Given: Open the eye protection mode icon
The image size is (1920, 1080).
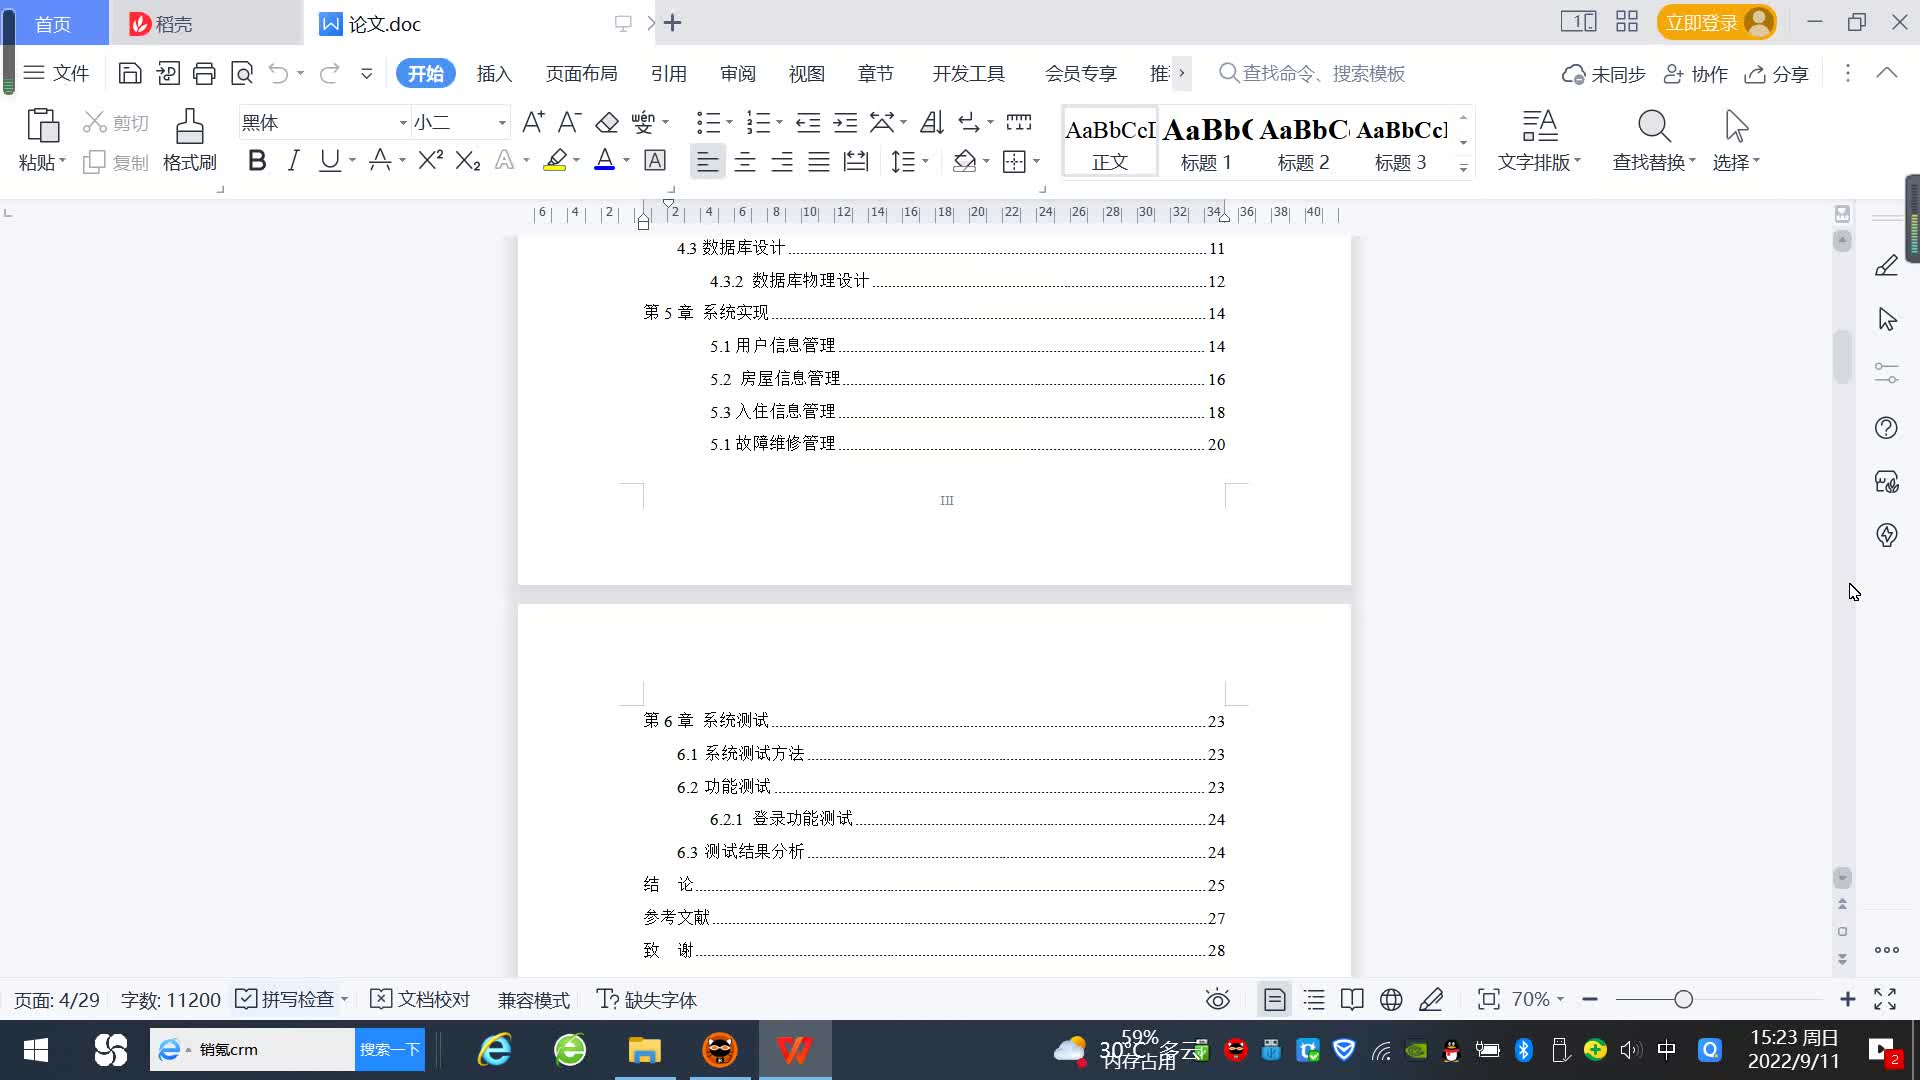Looking at the screenshot, I should (x=1217, y=999).
